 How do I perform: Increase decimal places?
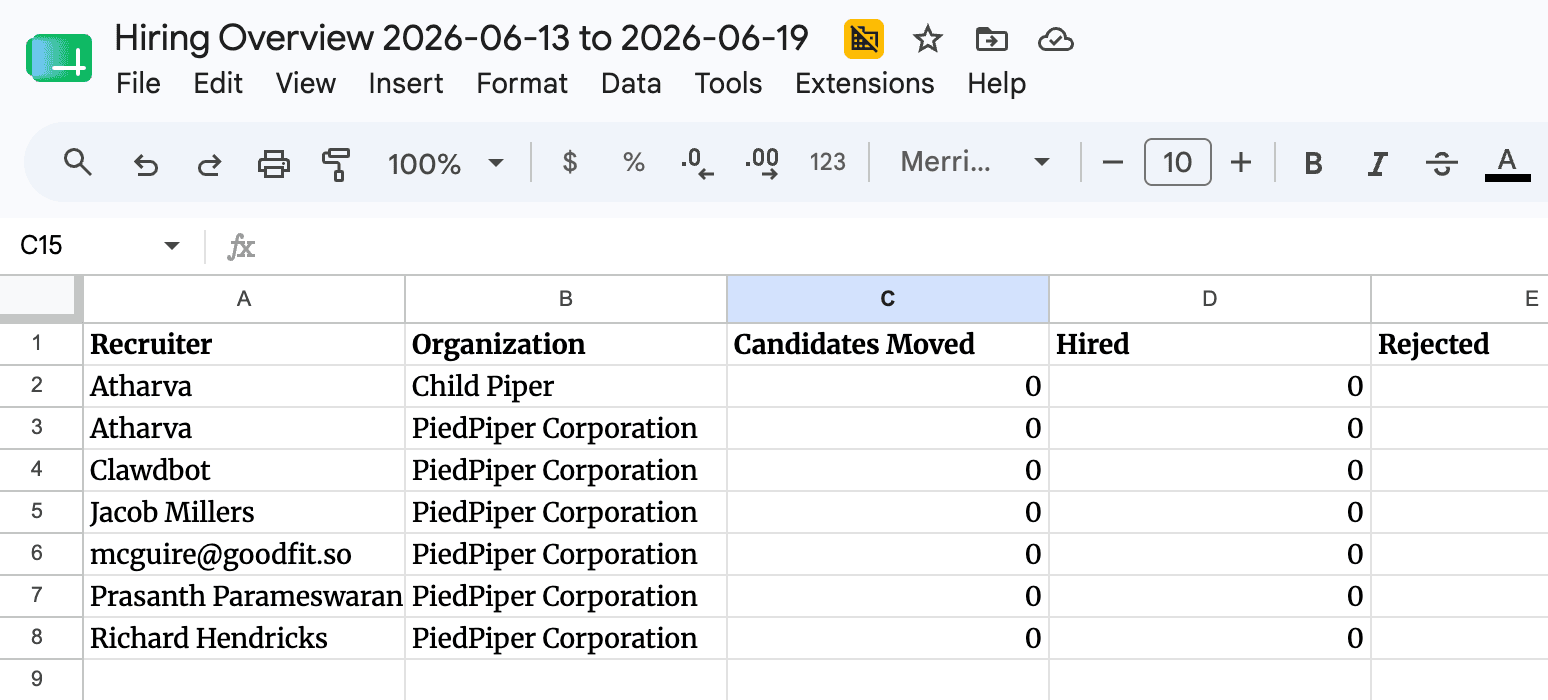tap(762, 163)
